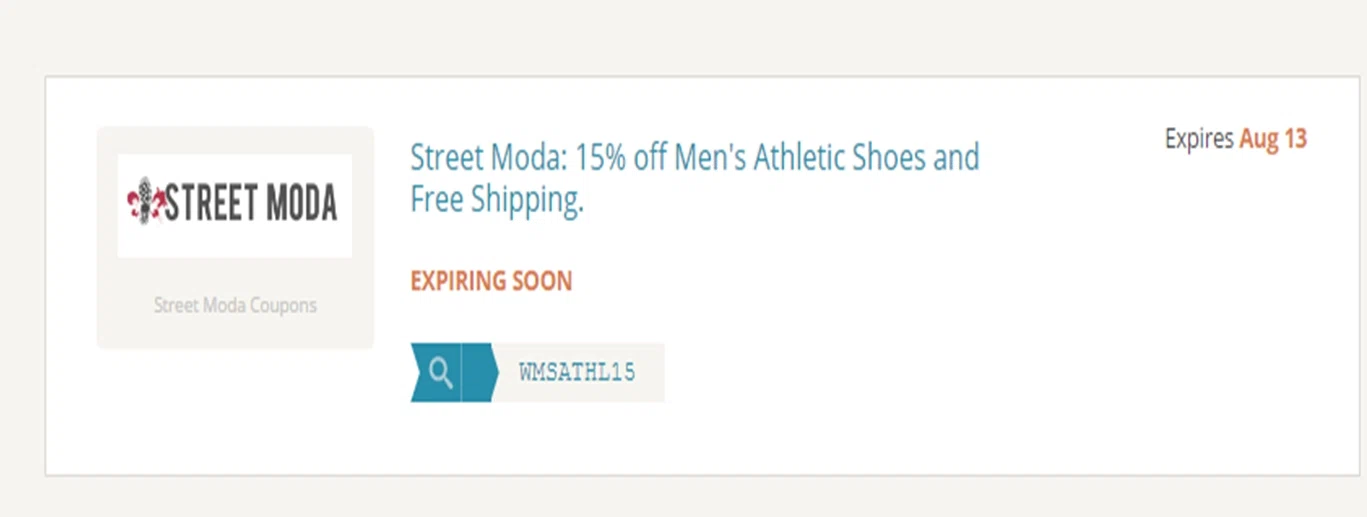1367x517 pixels.
Task: Open the 15% off Men's Athletic Shoes offer
Action: click(695, 178)
